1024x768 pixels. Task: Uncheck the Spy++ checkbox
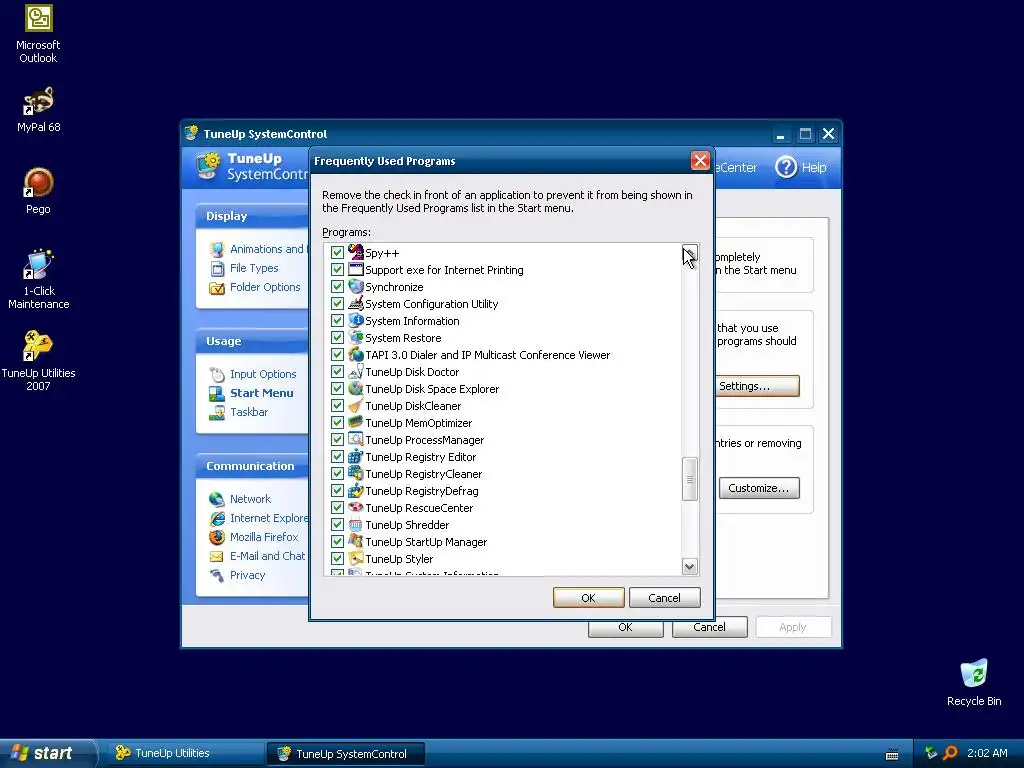(x=337, y=252)
